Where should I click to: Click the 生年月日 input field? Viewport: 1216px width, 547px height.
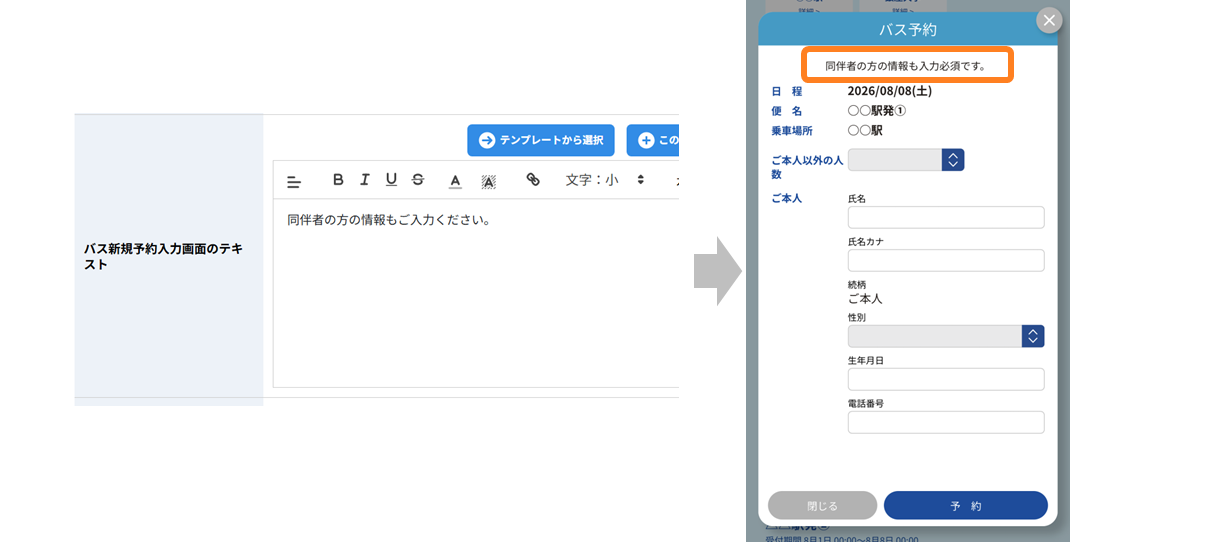tap(946, 379)
